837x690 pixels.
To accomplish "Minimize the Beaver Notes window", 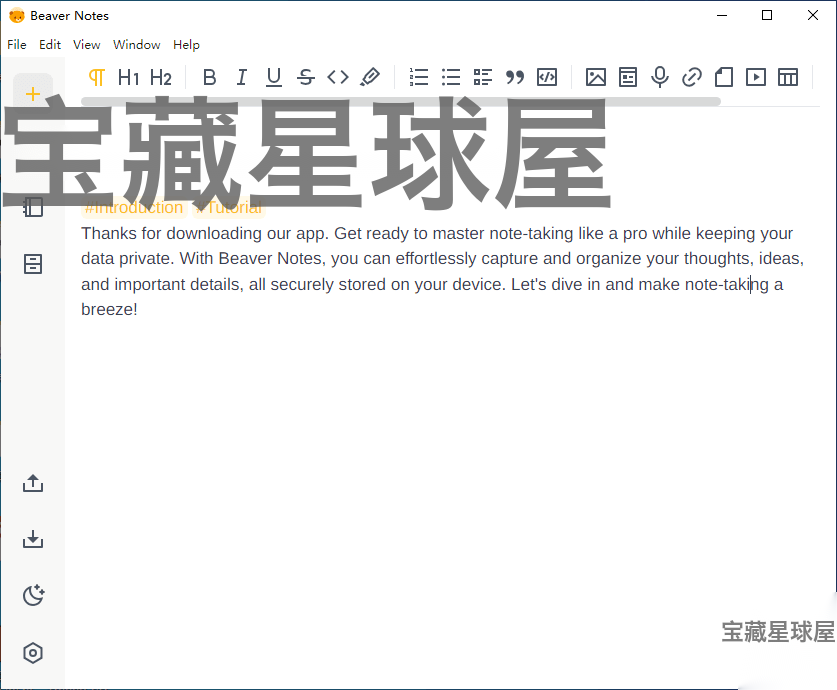I will click(x=722, y=15).
